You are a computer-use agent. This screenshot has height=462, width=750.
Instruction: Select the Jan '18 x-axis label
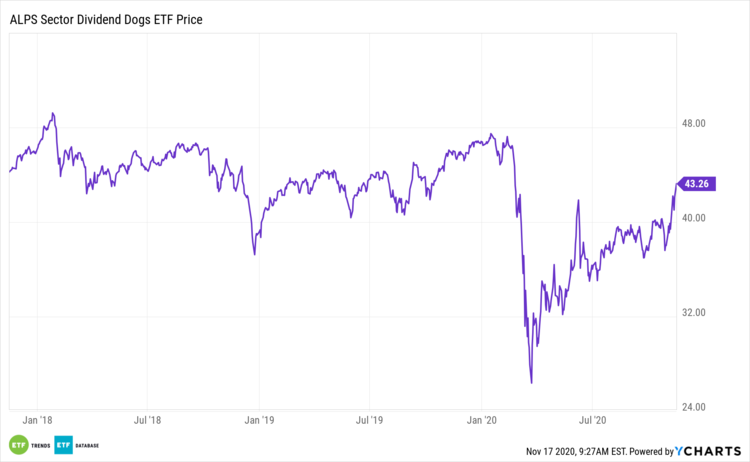point(37,422)
